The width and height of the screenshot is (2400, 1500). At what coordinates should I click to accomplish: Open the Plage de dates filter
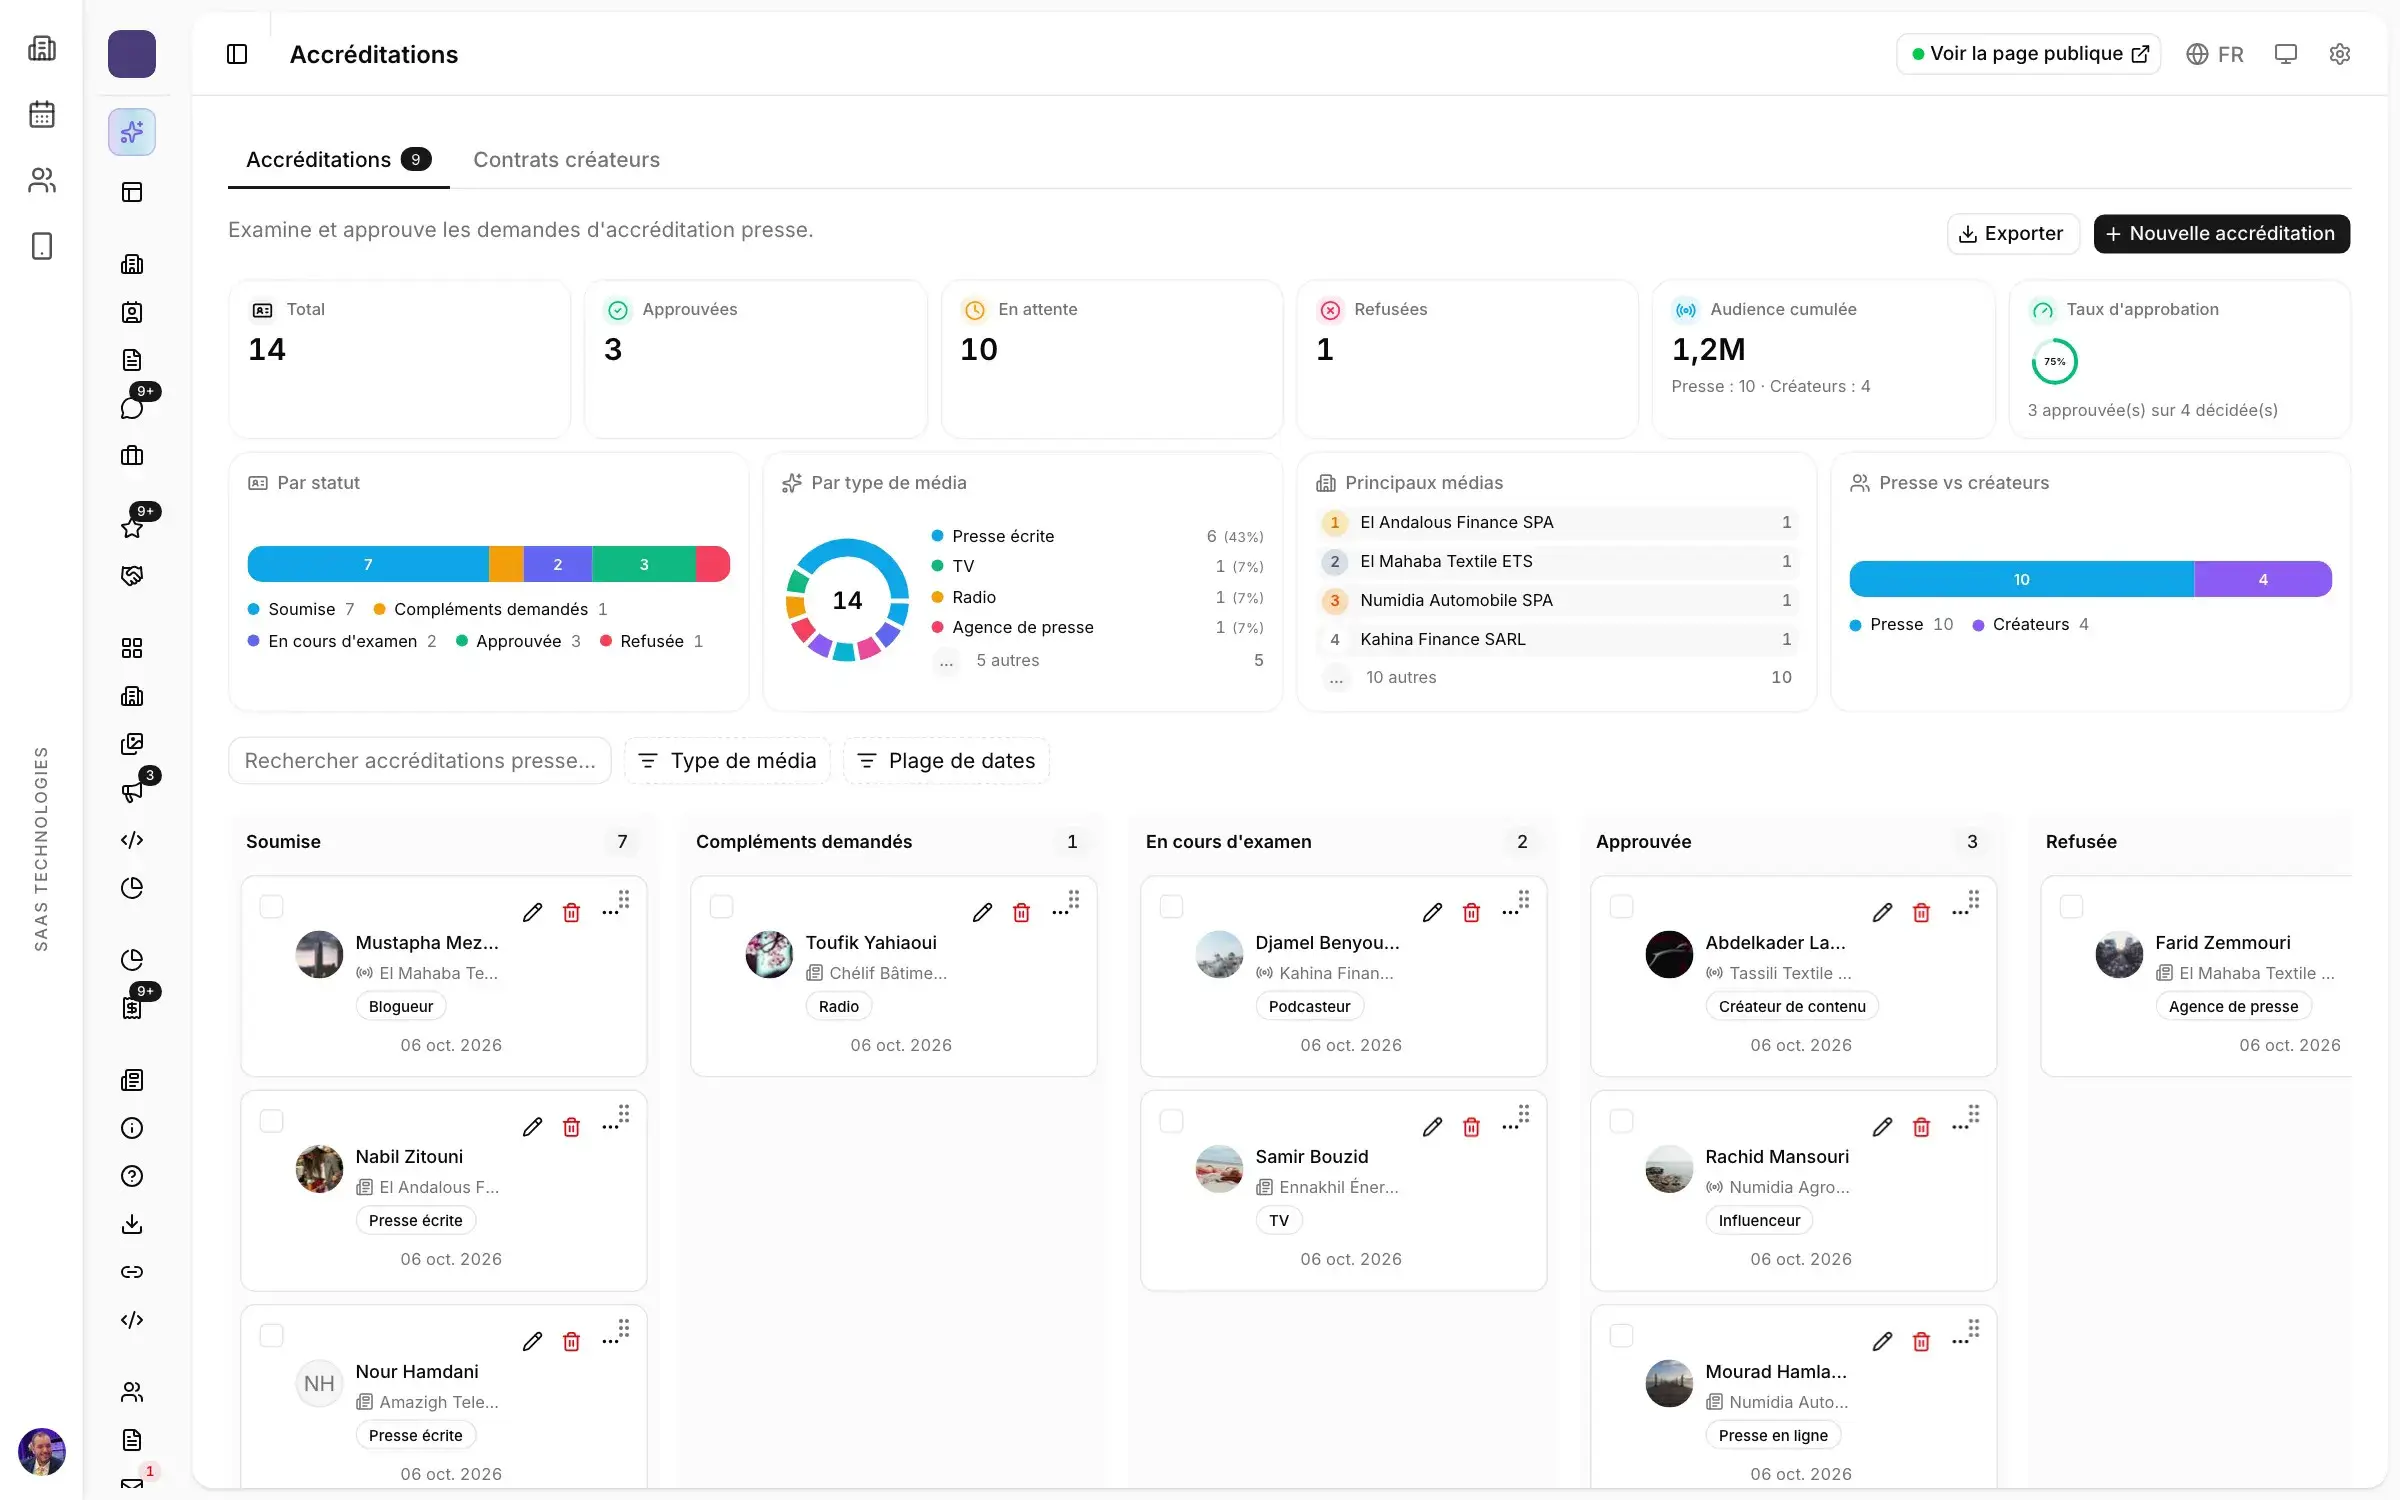tap(946, 761)
